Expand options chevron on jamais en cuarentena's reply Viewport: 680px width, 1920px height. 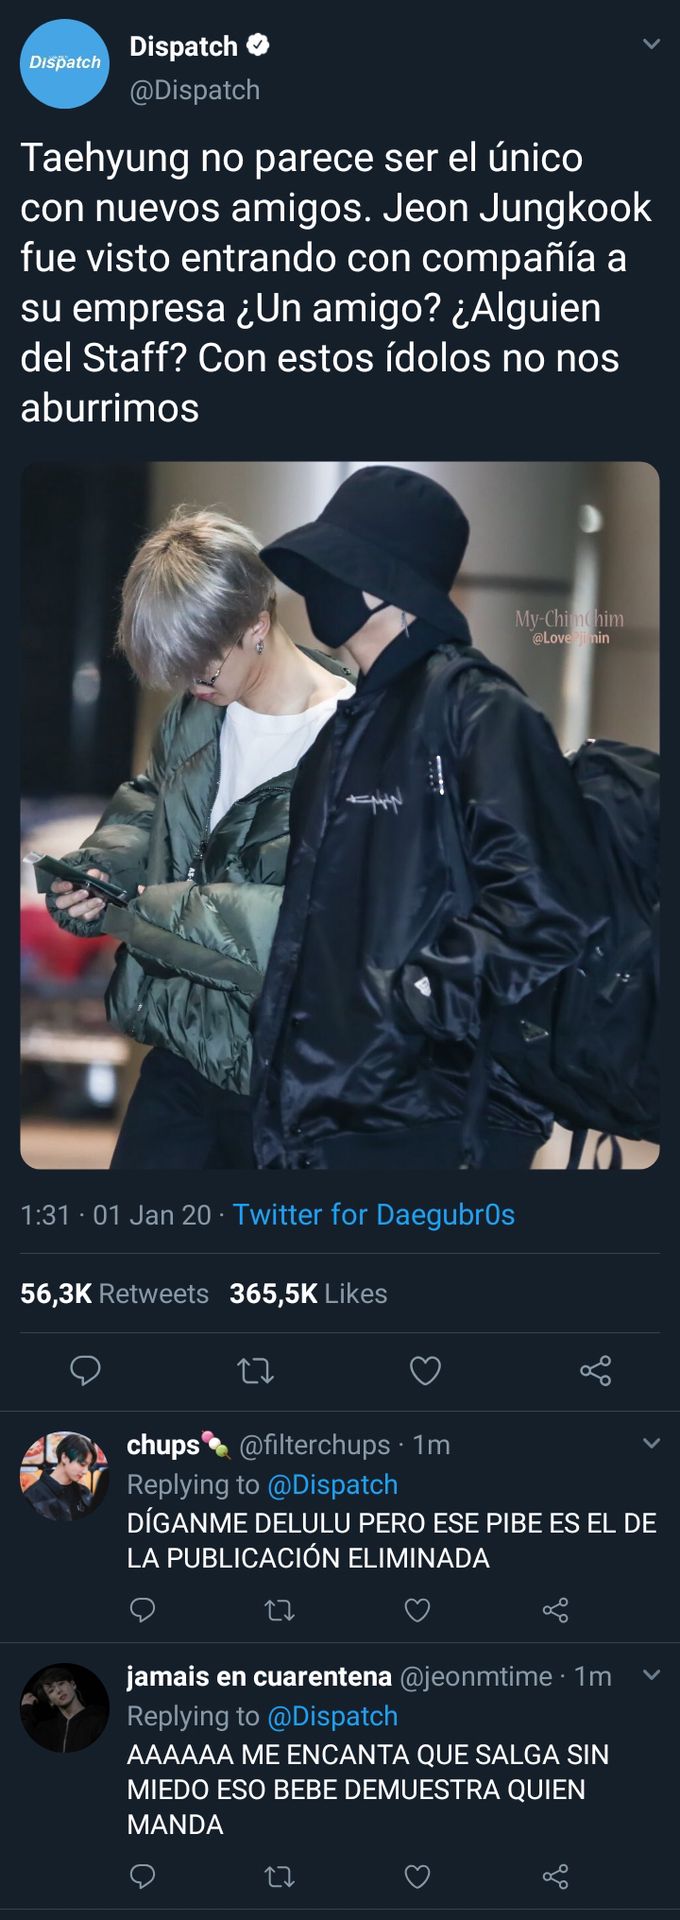(x=651, y=1674)
